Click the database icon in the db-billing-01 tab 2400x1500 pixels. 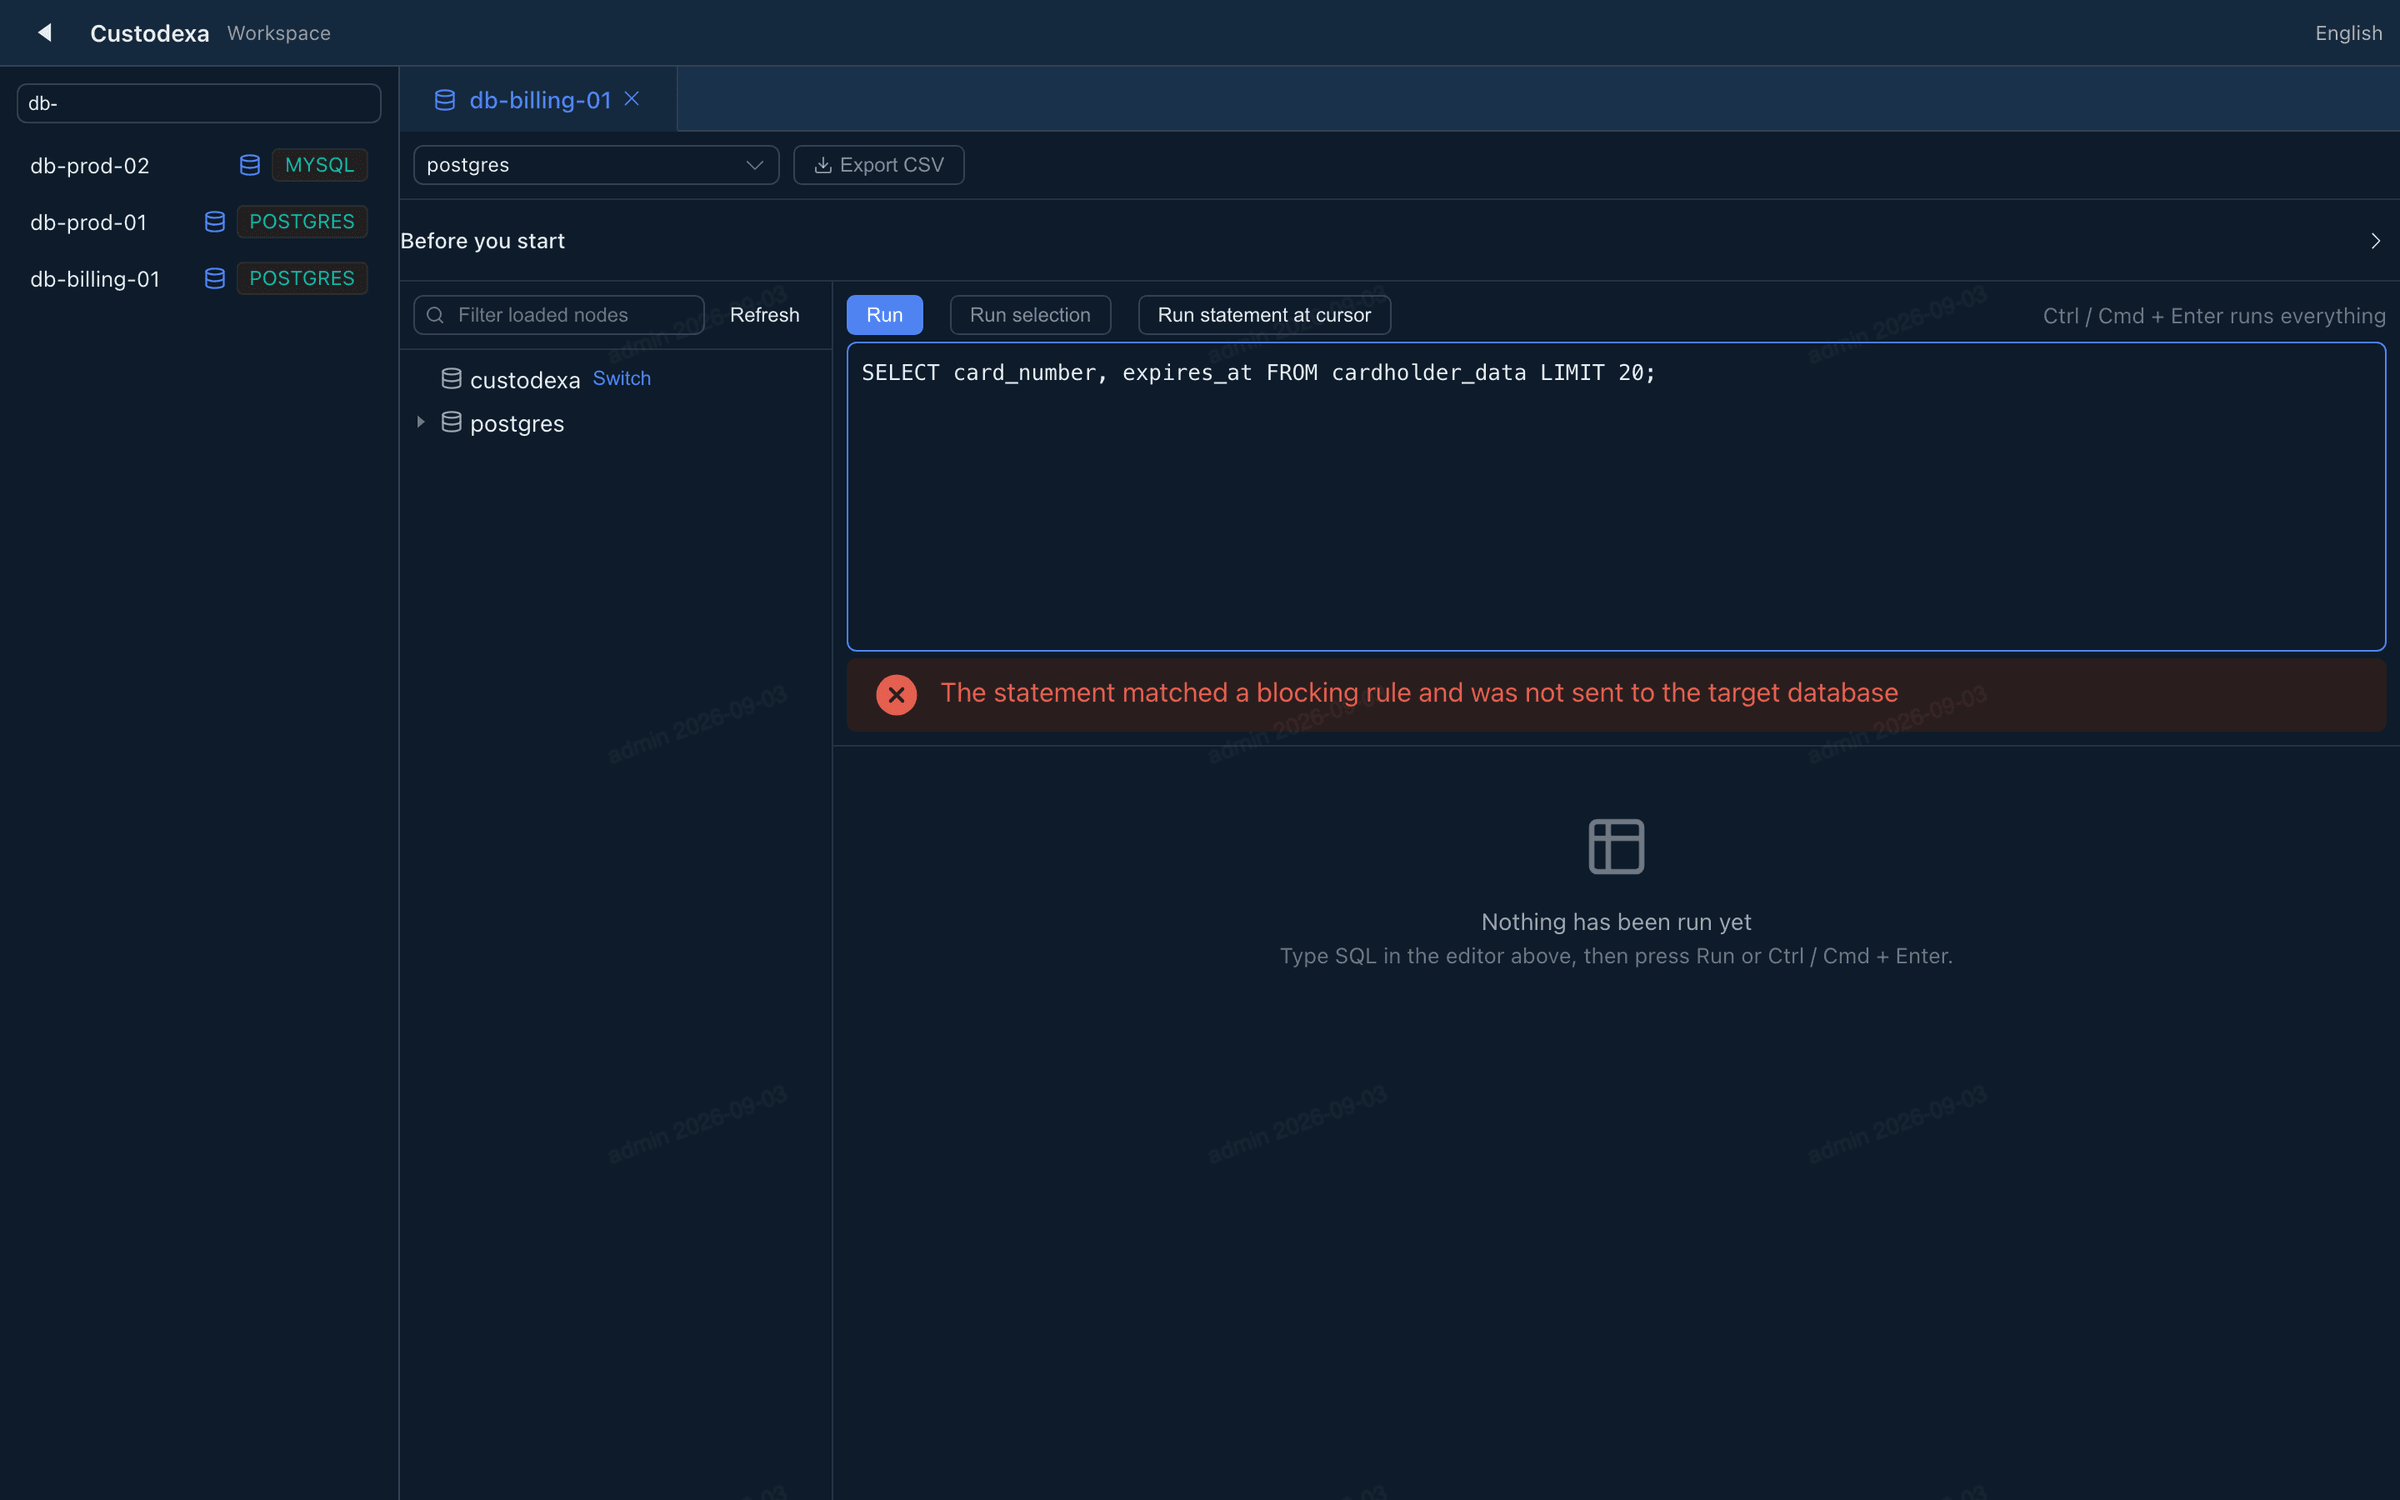tap(445, 100)
